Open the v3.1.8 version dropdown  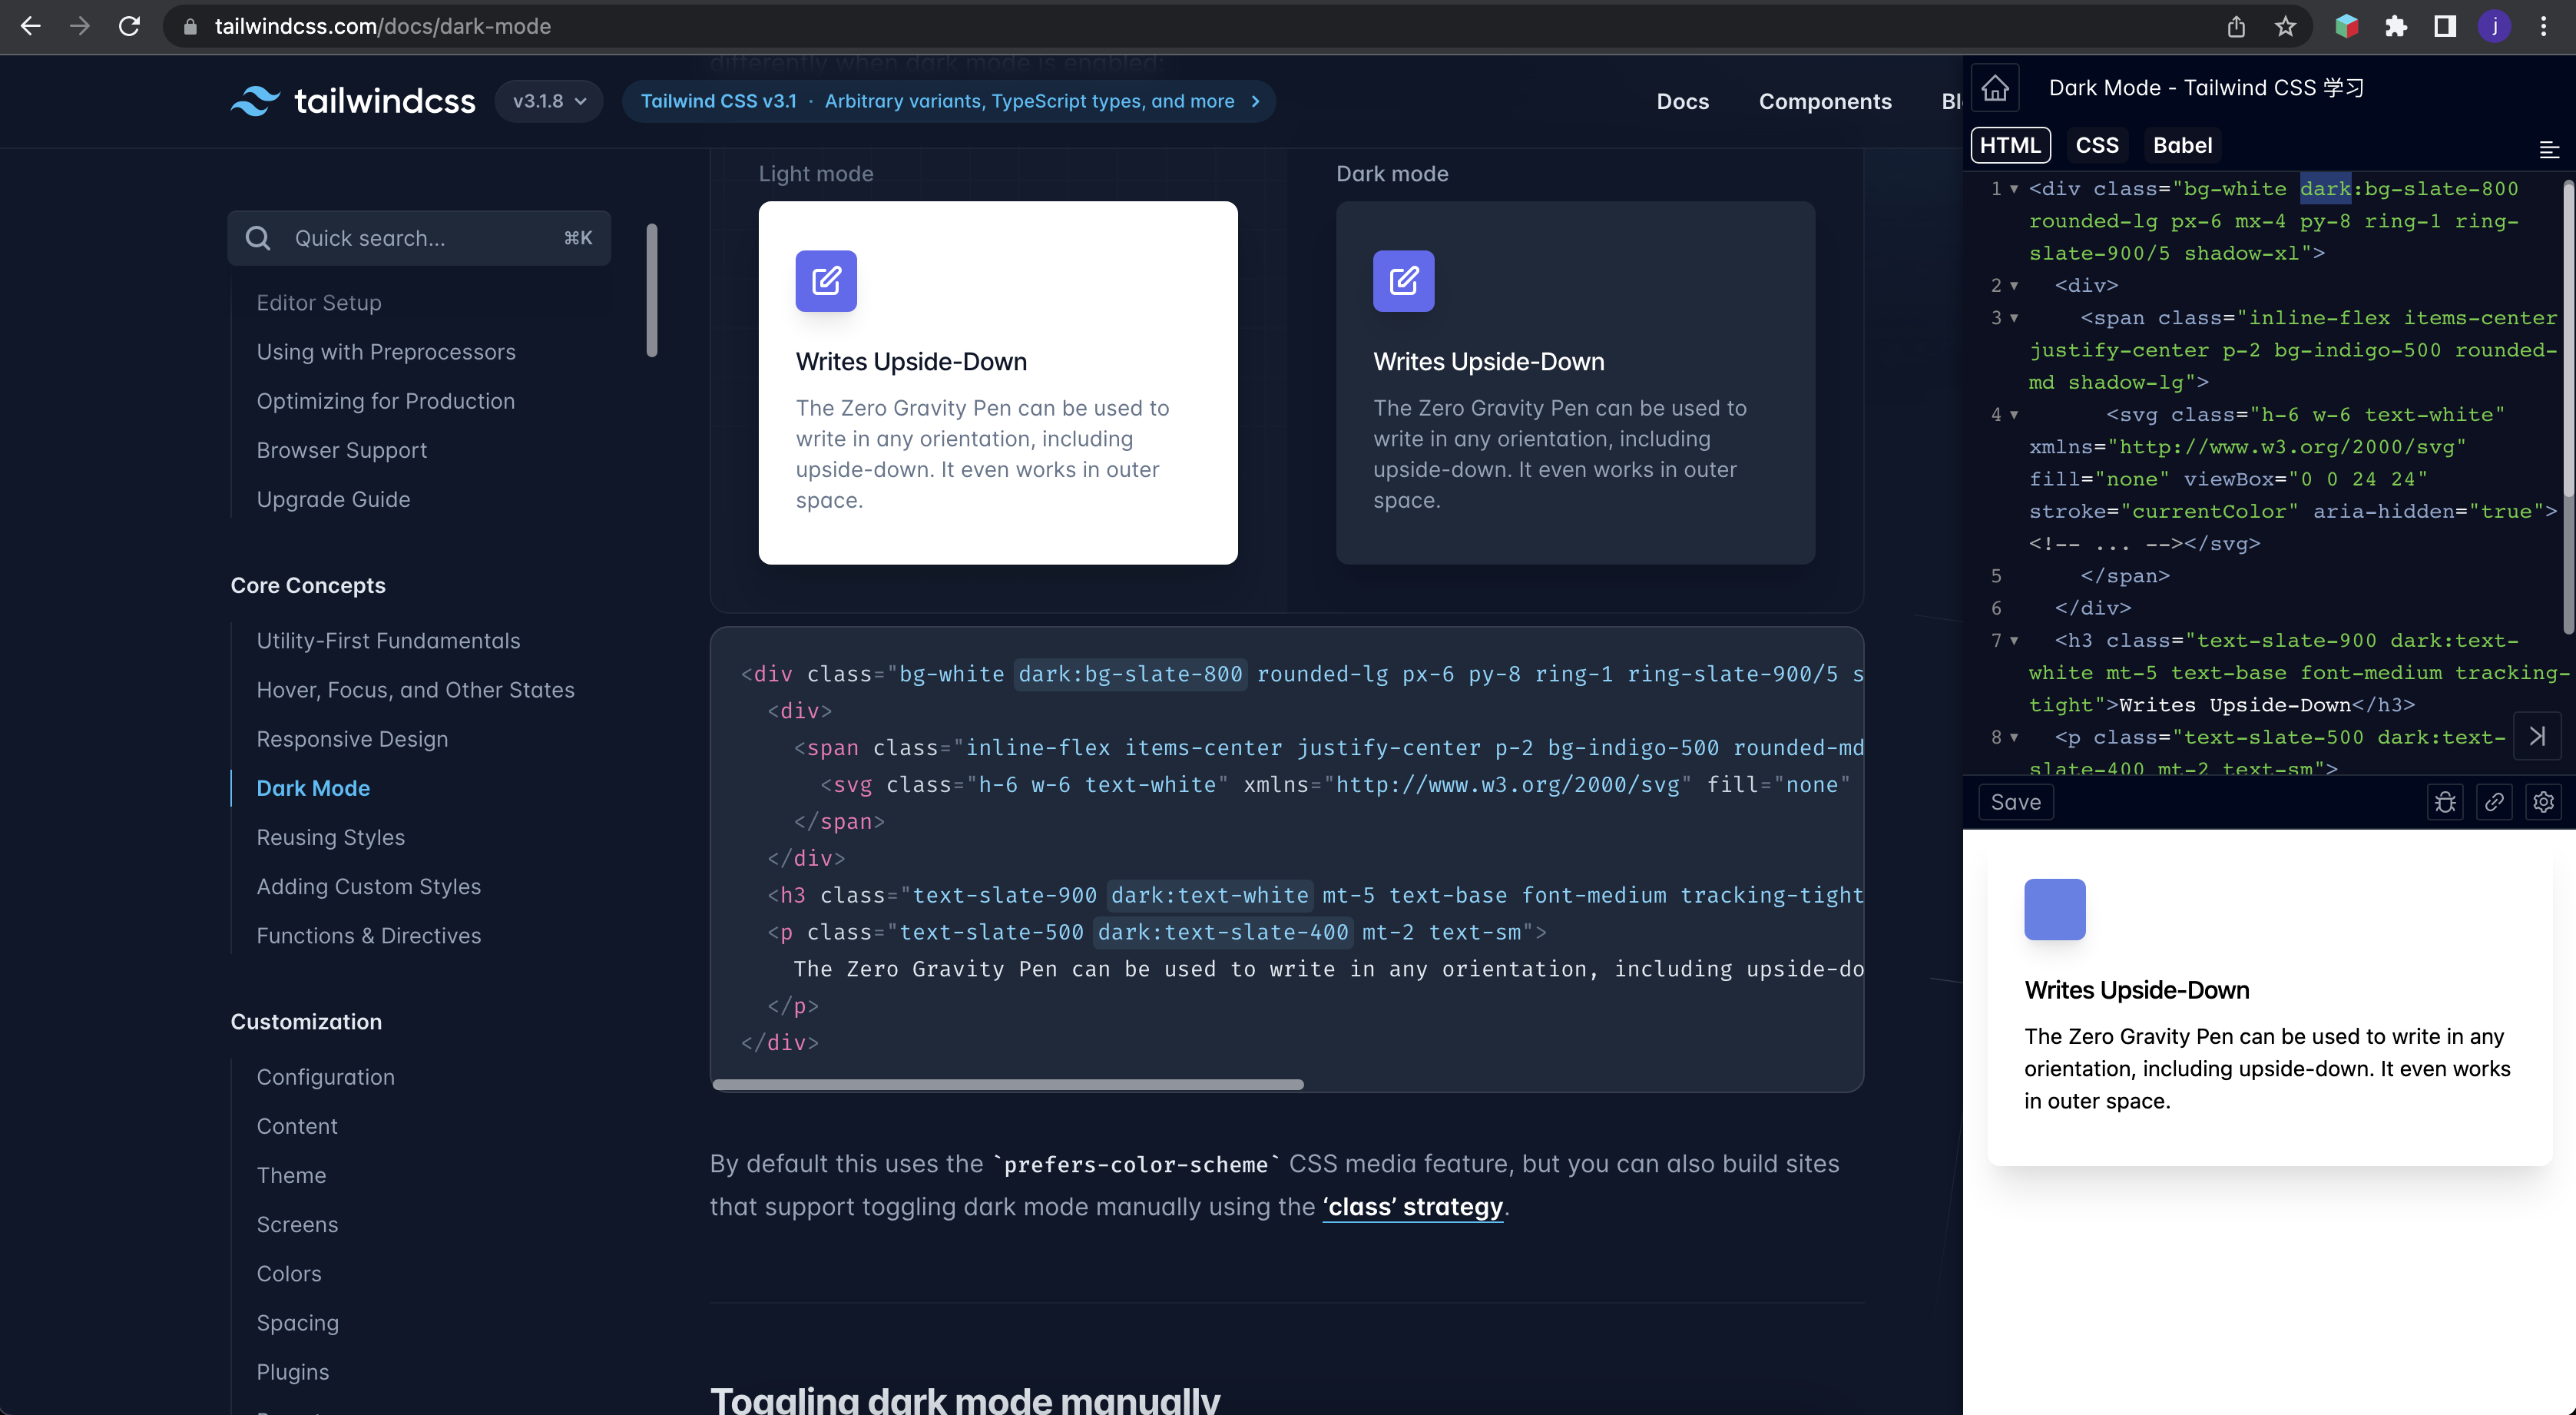(x=549, y=101)
